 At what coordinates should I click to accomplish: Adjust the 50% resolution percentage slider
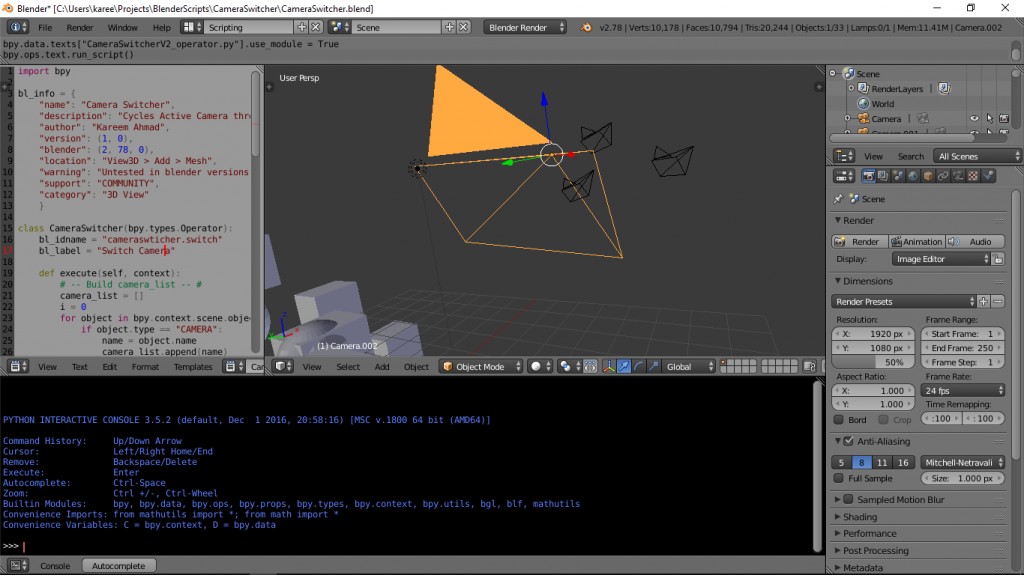(873, 362)
